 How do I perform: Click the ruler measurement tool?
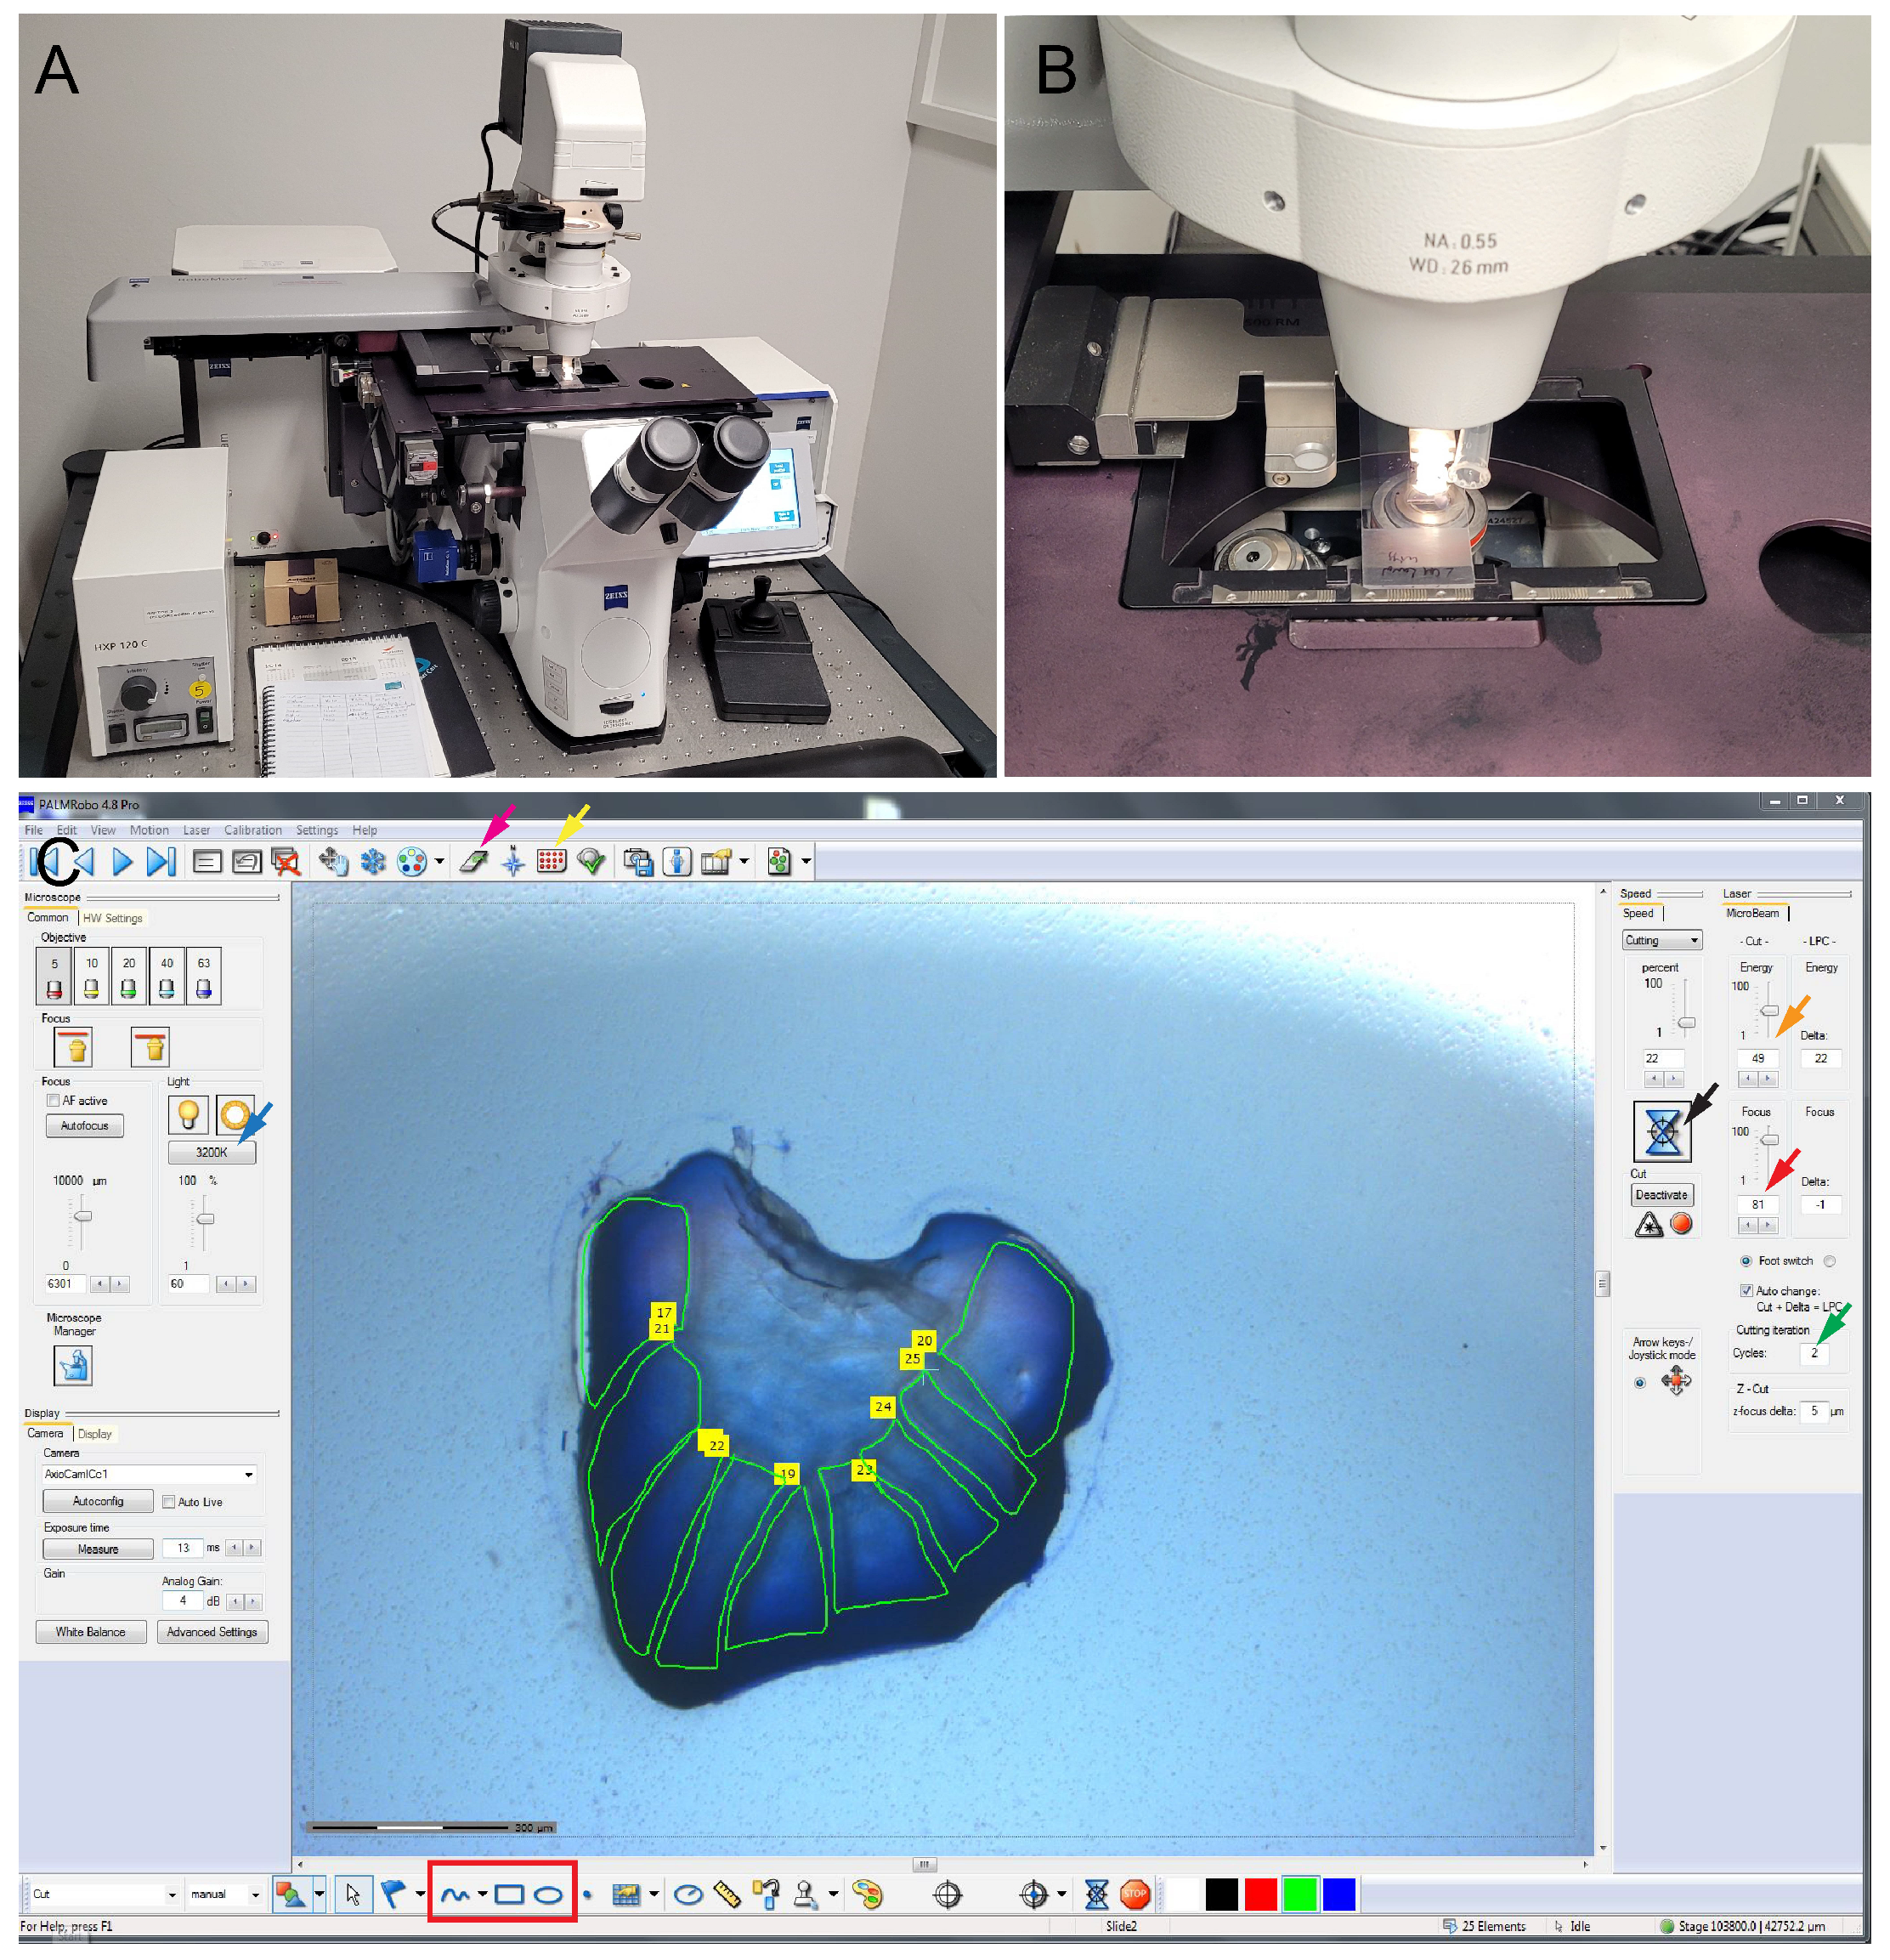click(727, 1894)
